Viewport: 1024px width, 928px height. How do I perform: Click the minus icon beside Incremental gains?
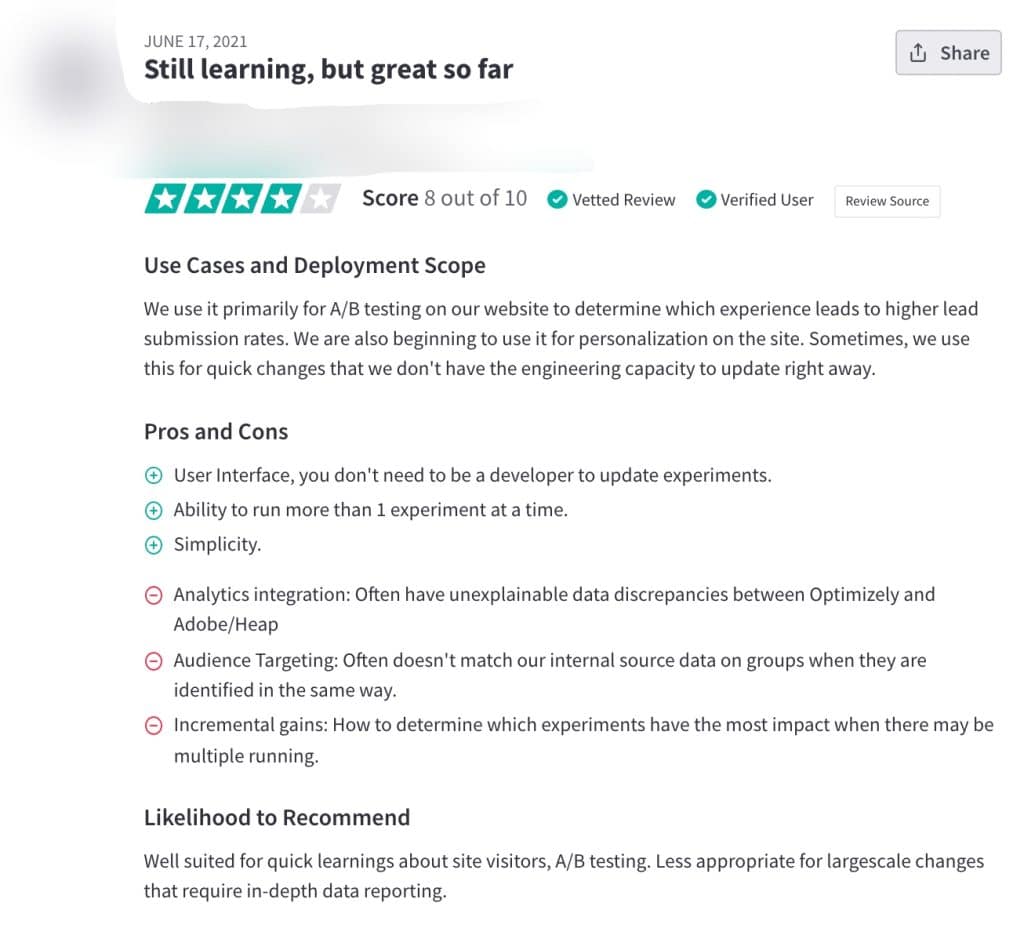pyautogui.click(x=154, y=726)
